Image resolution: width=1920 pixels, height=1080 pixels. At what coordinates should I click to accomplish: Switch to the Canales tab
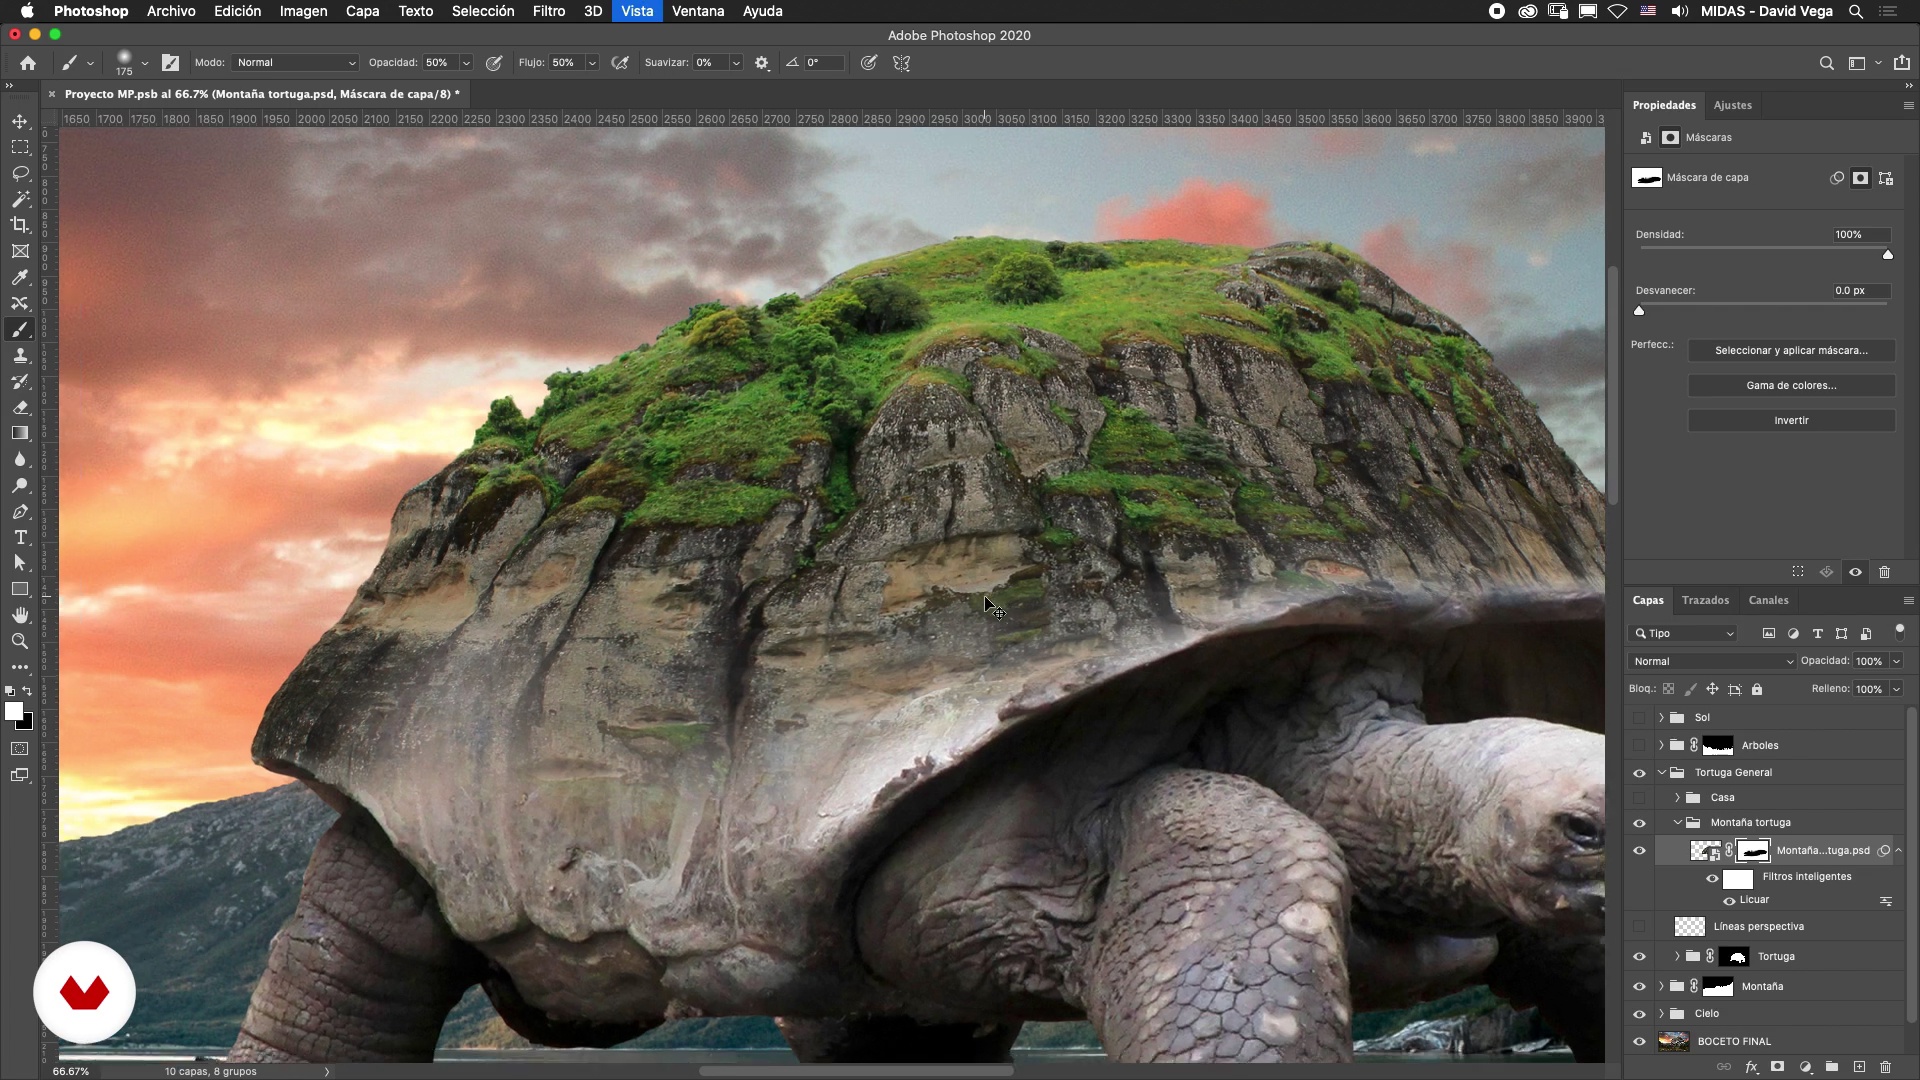[1768, 600]
